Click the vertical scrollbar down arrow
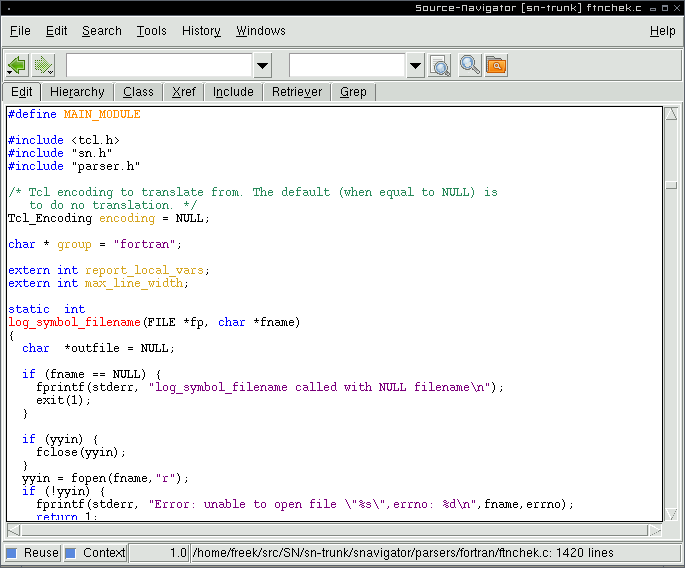Screen dimensions: 685x568 pos(672,512)
